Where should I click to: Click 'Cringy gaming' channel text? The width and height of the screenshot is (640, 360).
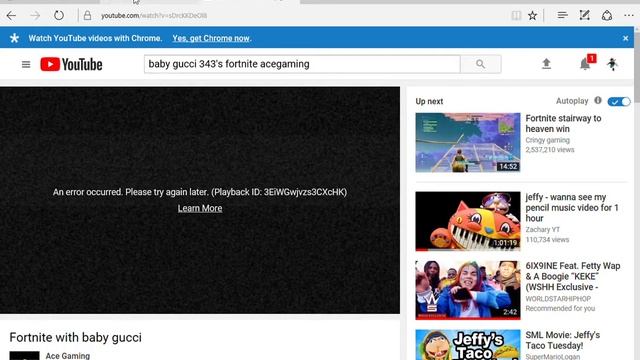pyautogui.click(x=547, y=140)
